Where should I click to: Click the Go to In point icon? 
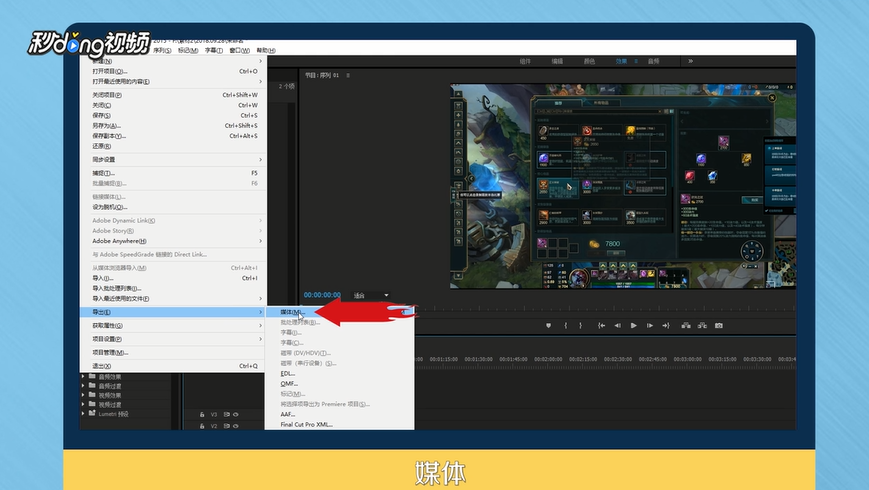click(x=601, y=325)
